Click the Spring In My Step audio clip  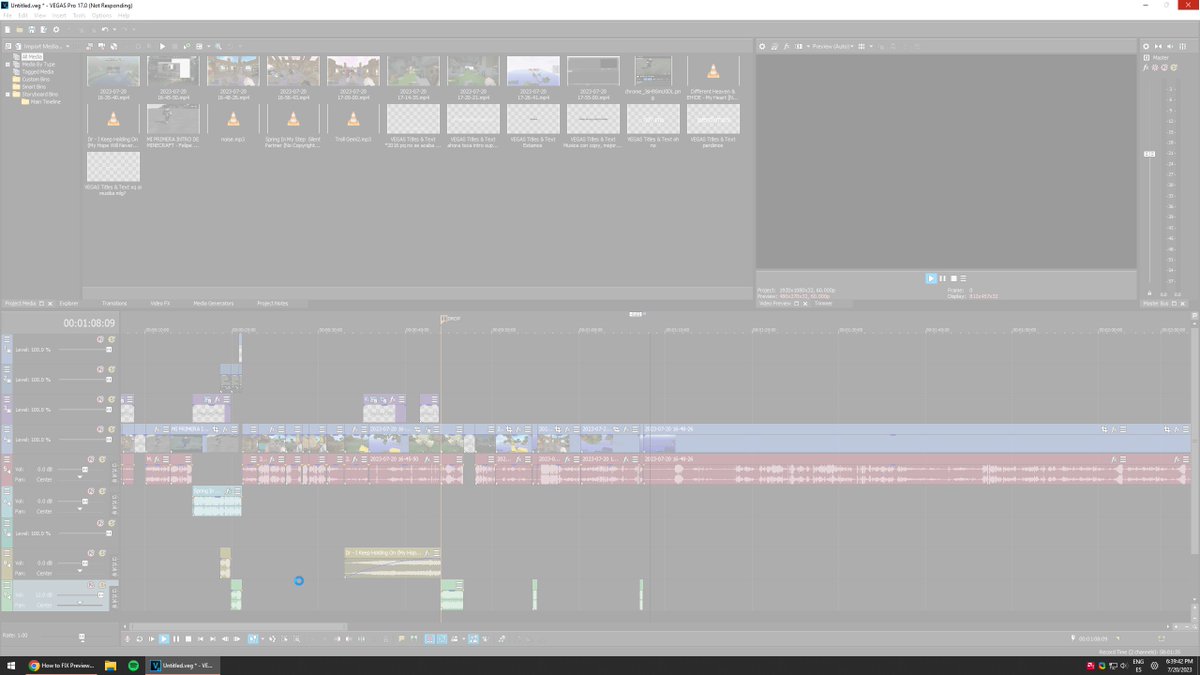tap(217, 500)
